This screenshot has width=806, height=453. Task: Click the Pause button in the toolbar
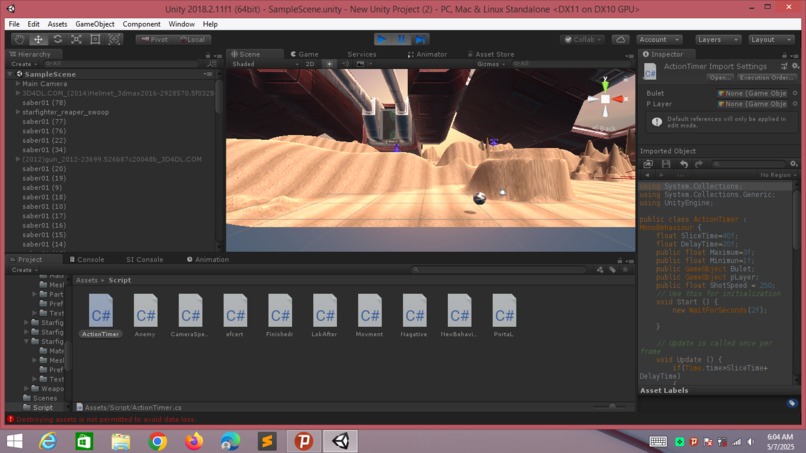coord(401,39)
